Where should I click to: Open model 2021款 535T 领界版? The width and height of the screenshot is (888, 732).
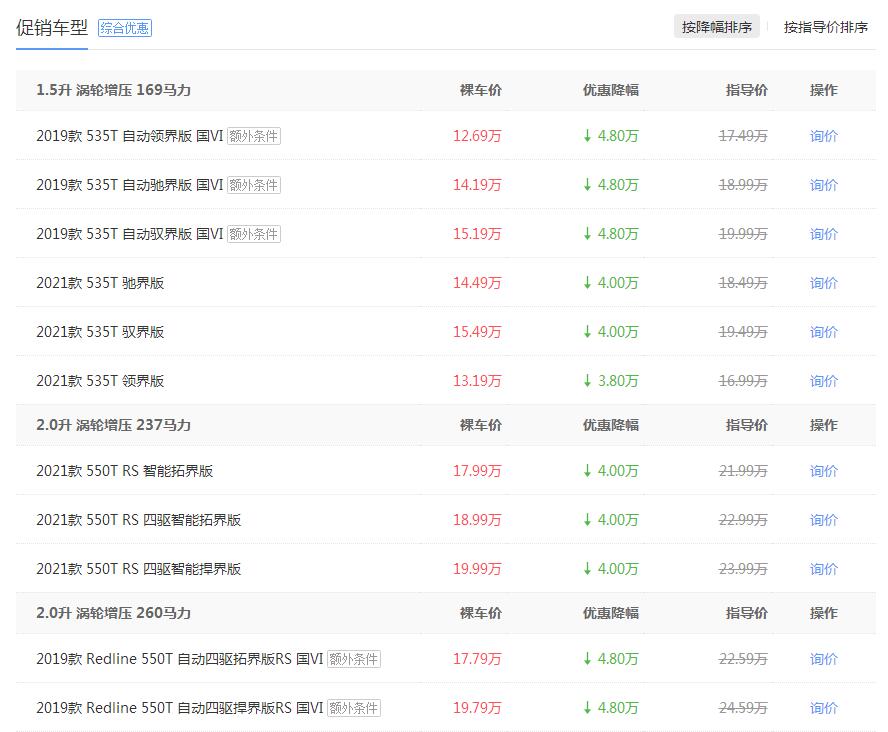pos(100,381)
